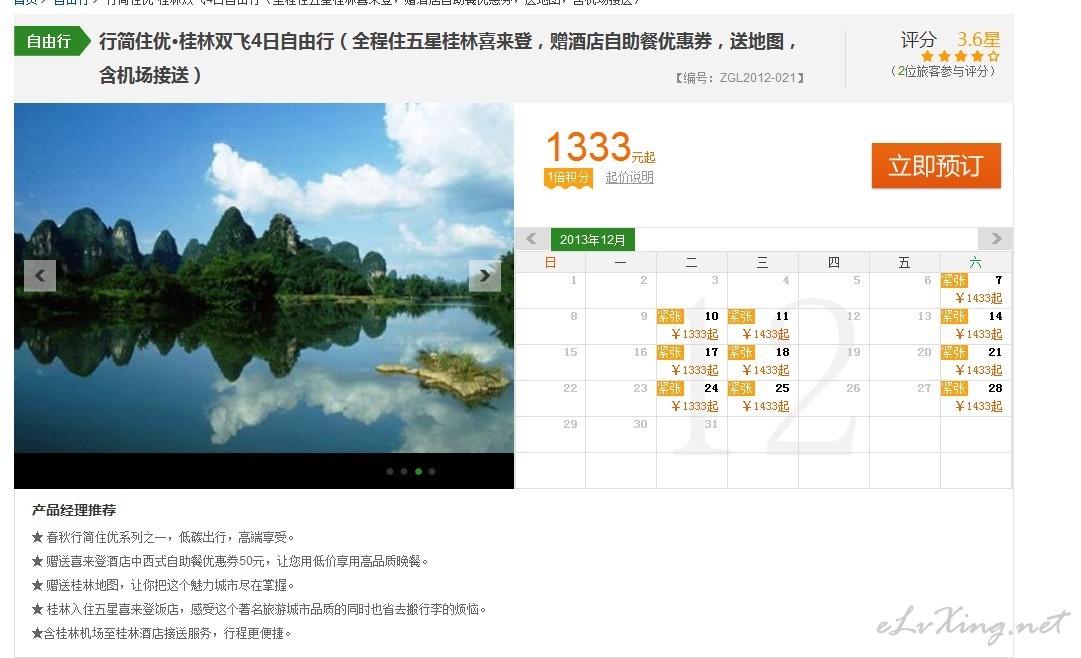Select the fourth slideshow dot

coord(432,472)
